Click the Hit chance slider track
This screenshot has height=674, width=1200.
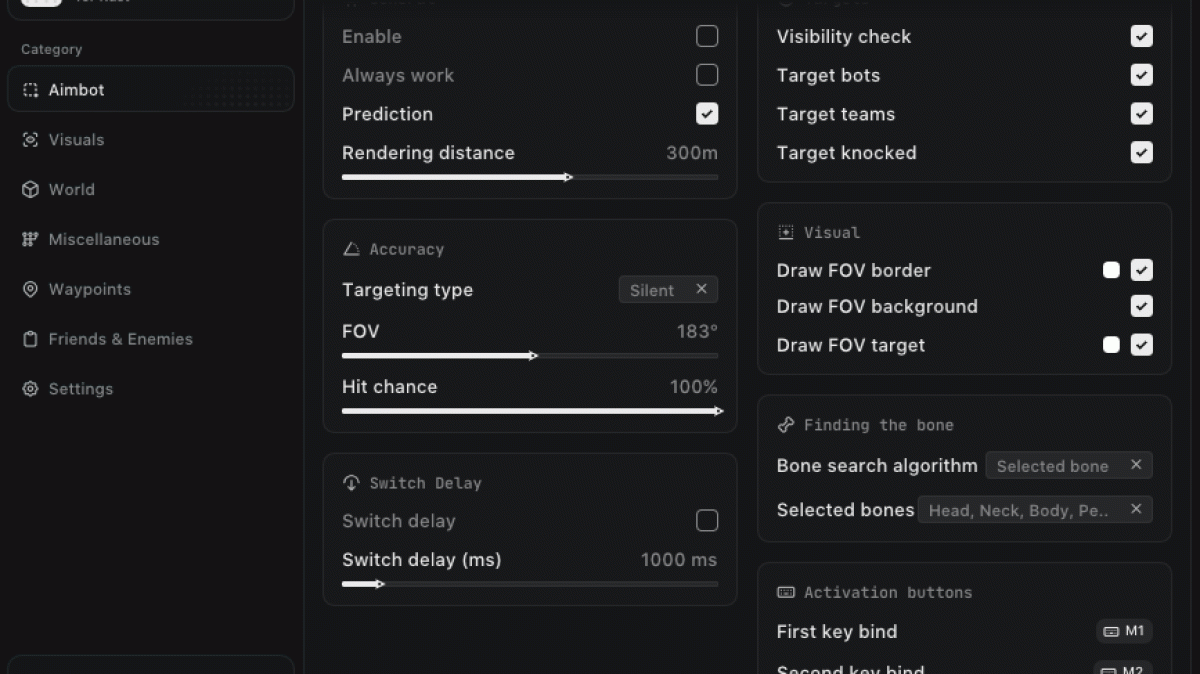(x=530, y=411)
